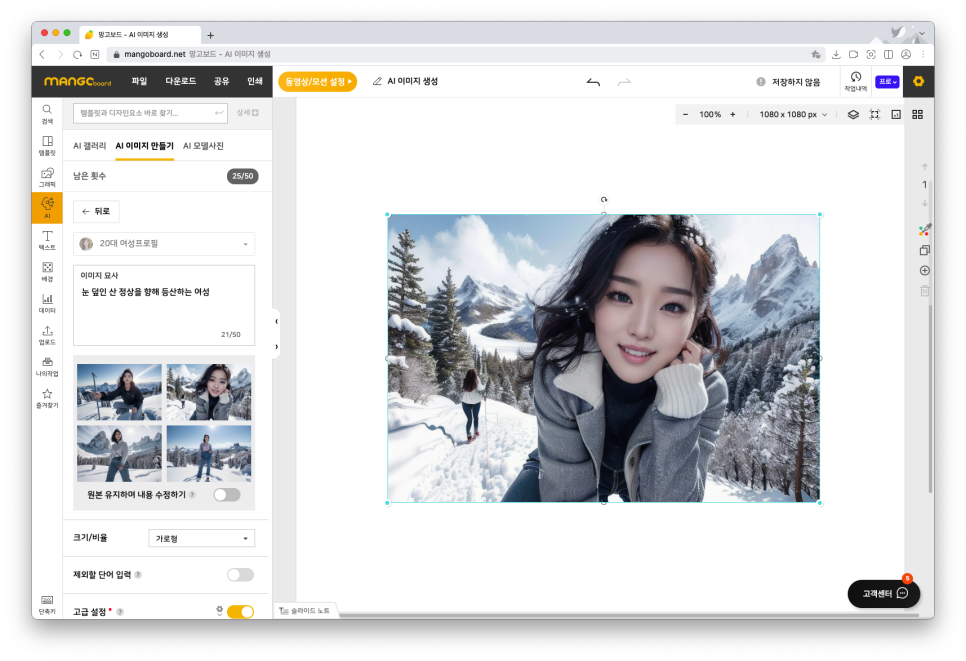The height and width of the screenshot is (661, 966).
Task: Open the 업로드 upload panel
Action: coord(47,335)
